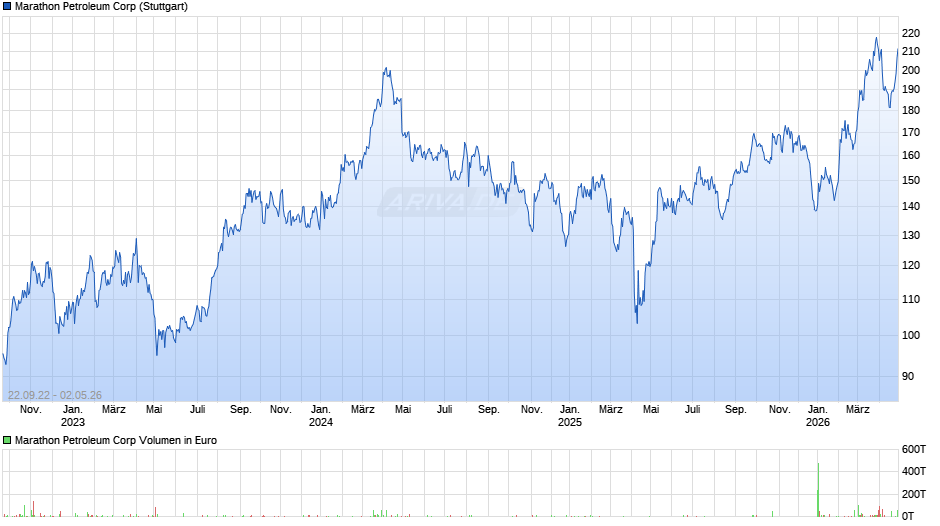The image size is (940, 526).
Task: Click the 100 price axis value
Action: point(911,335)
